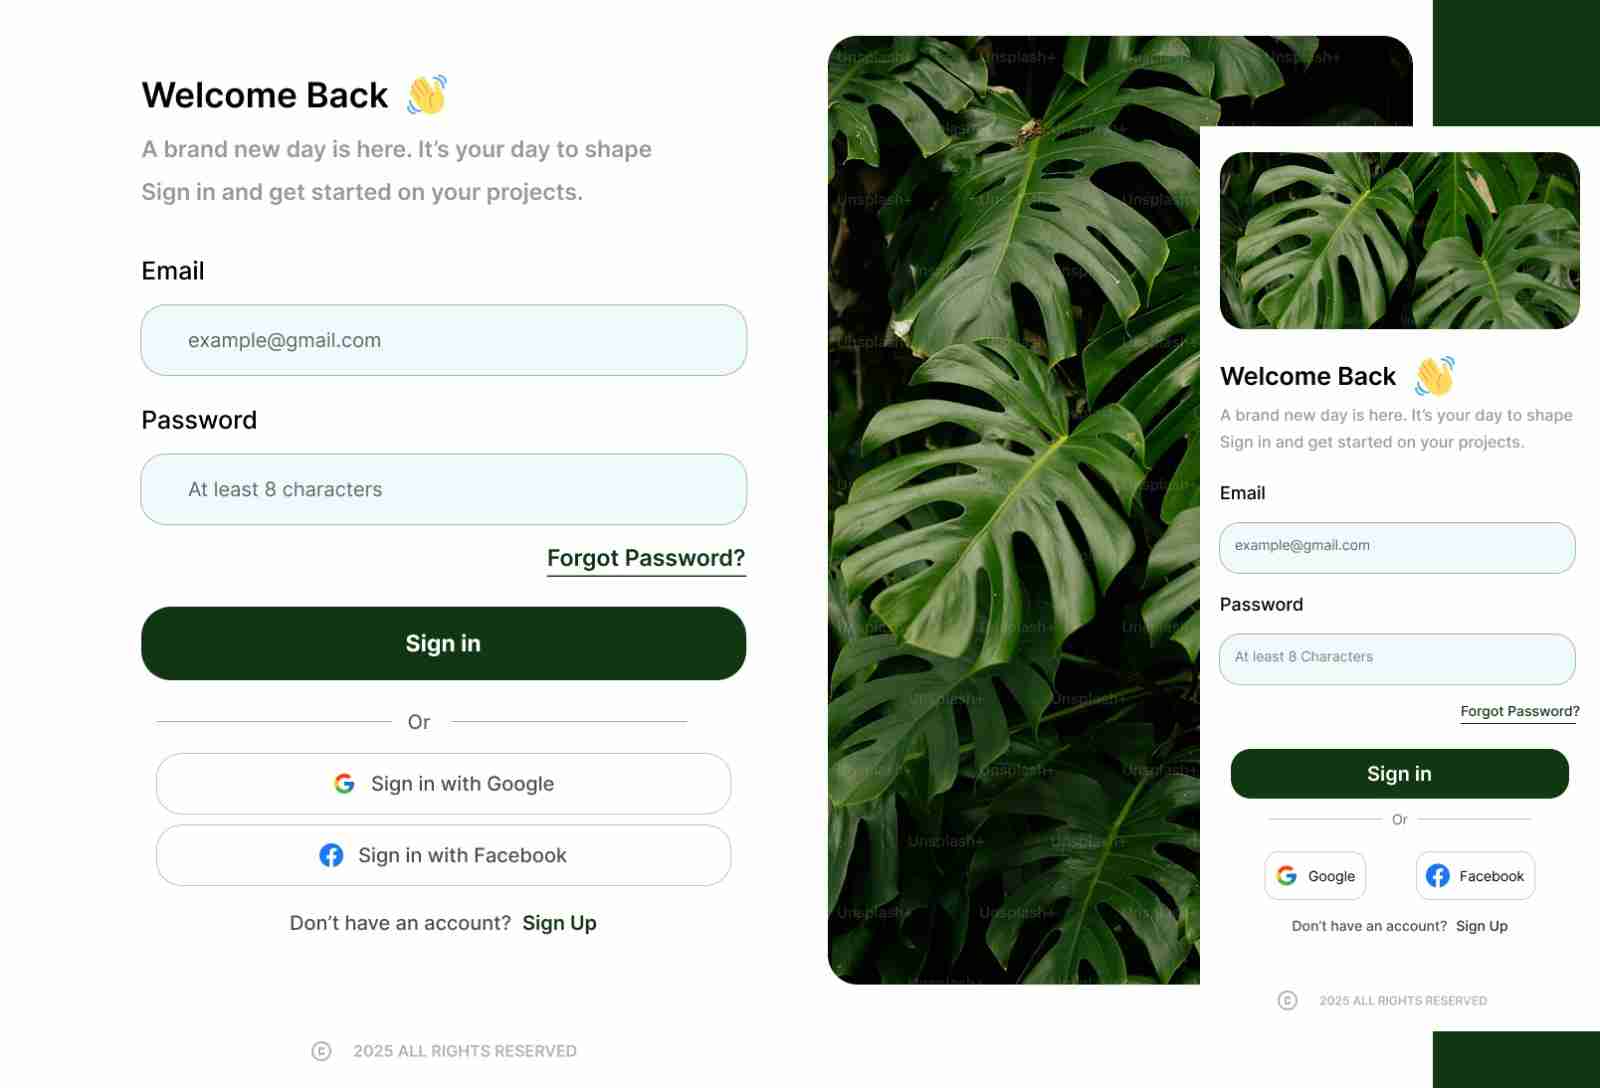The height and width of the screenshot is (1088, 1600).
Task: Click the Facebook logo in desktop sign-in button
Action: (x=331, y=855)
